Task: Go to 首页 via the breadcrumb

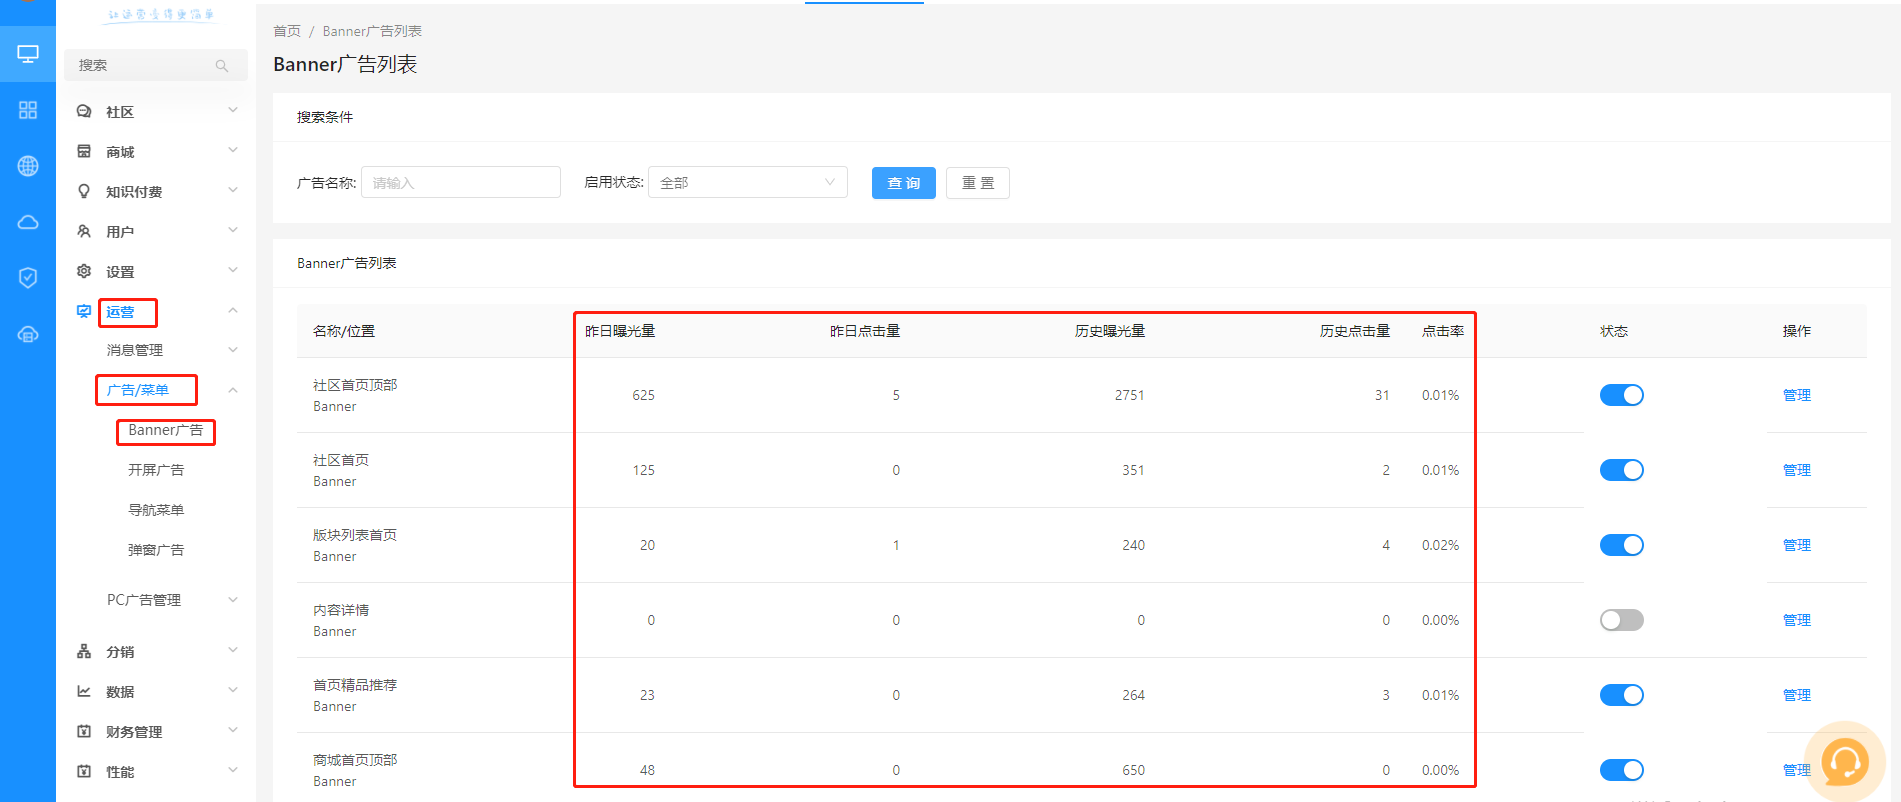Action: [x=287, y=31]
